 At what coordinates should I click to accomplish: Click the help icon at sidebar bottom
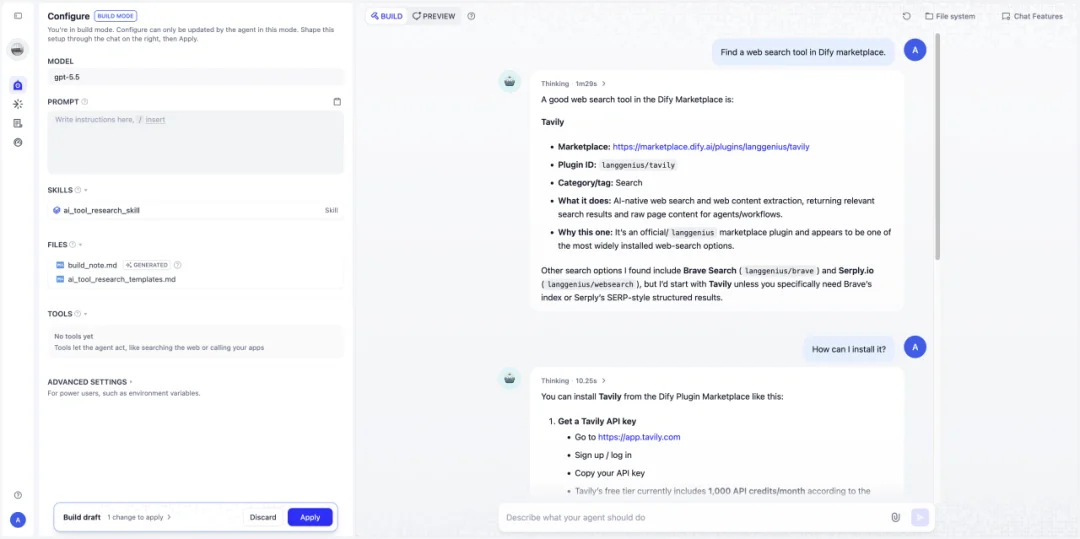[x=18, y=495]
